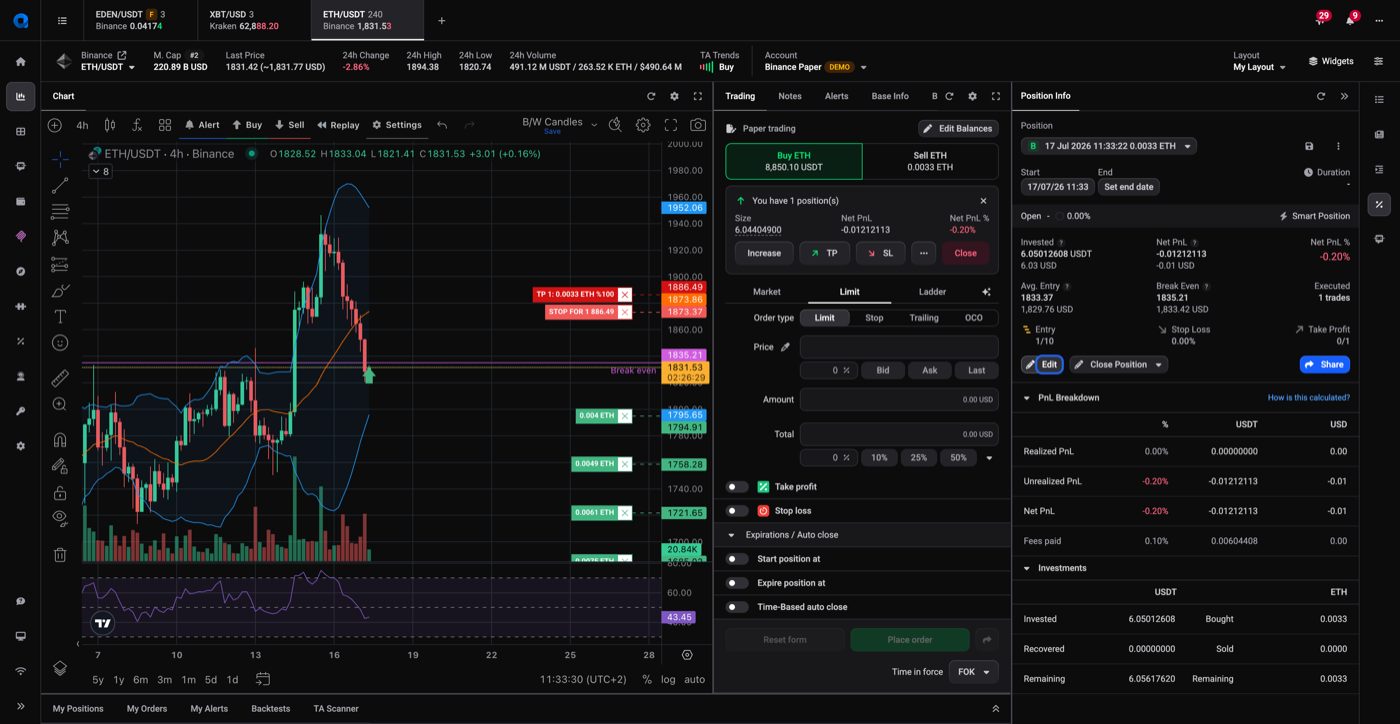The width and height of the screenshot is (1400, 724).
Task: Toggle log scale on chart
Action: pyautogui.click(x=668, y=680)
